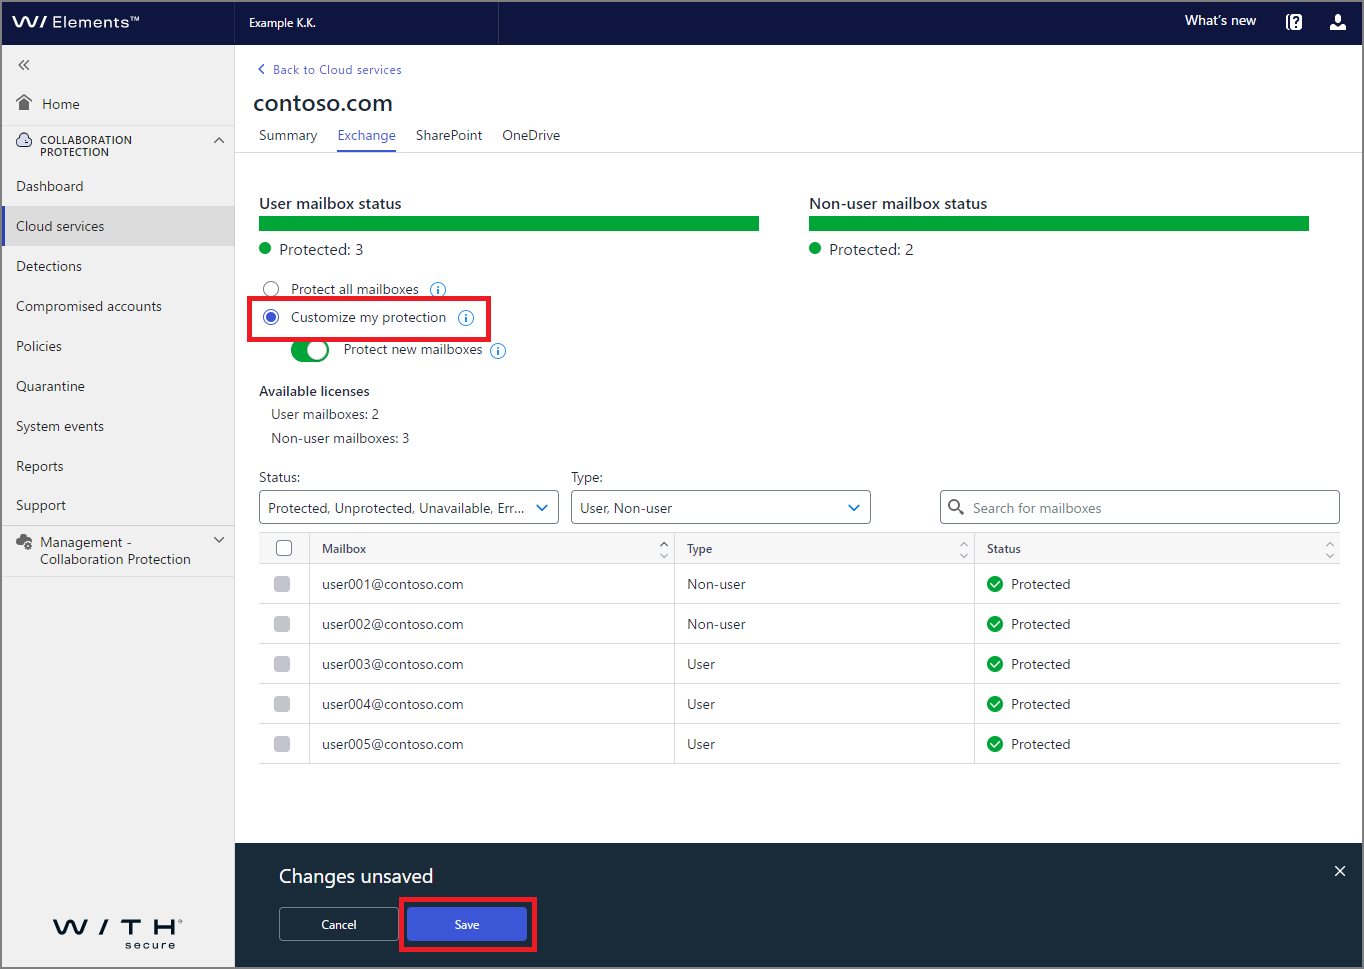Focus the Search for mailboxes field

pyautogui.click(x=1140, y=507)
